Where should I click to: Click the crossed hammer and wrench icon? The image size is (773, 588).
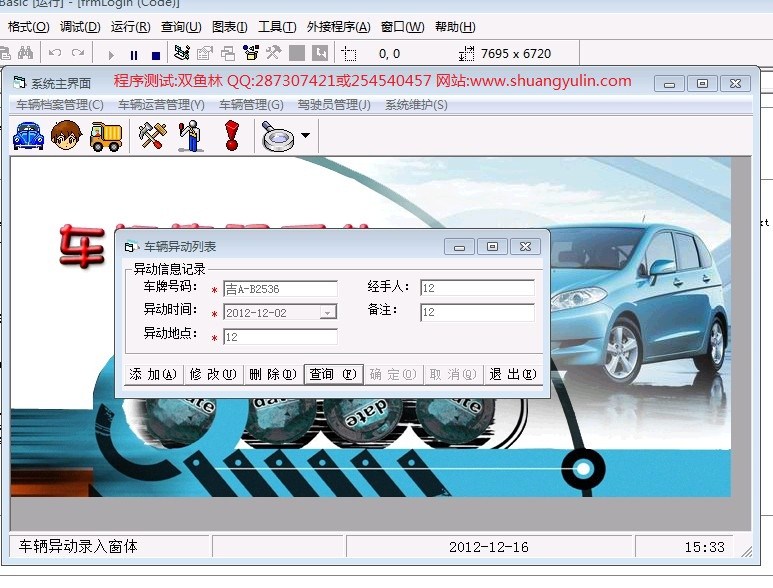(152, 135)
